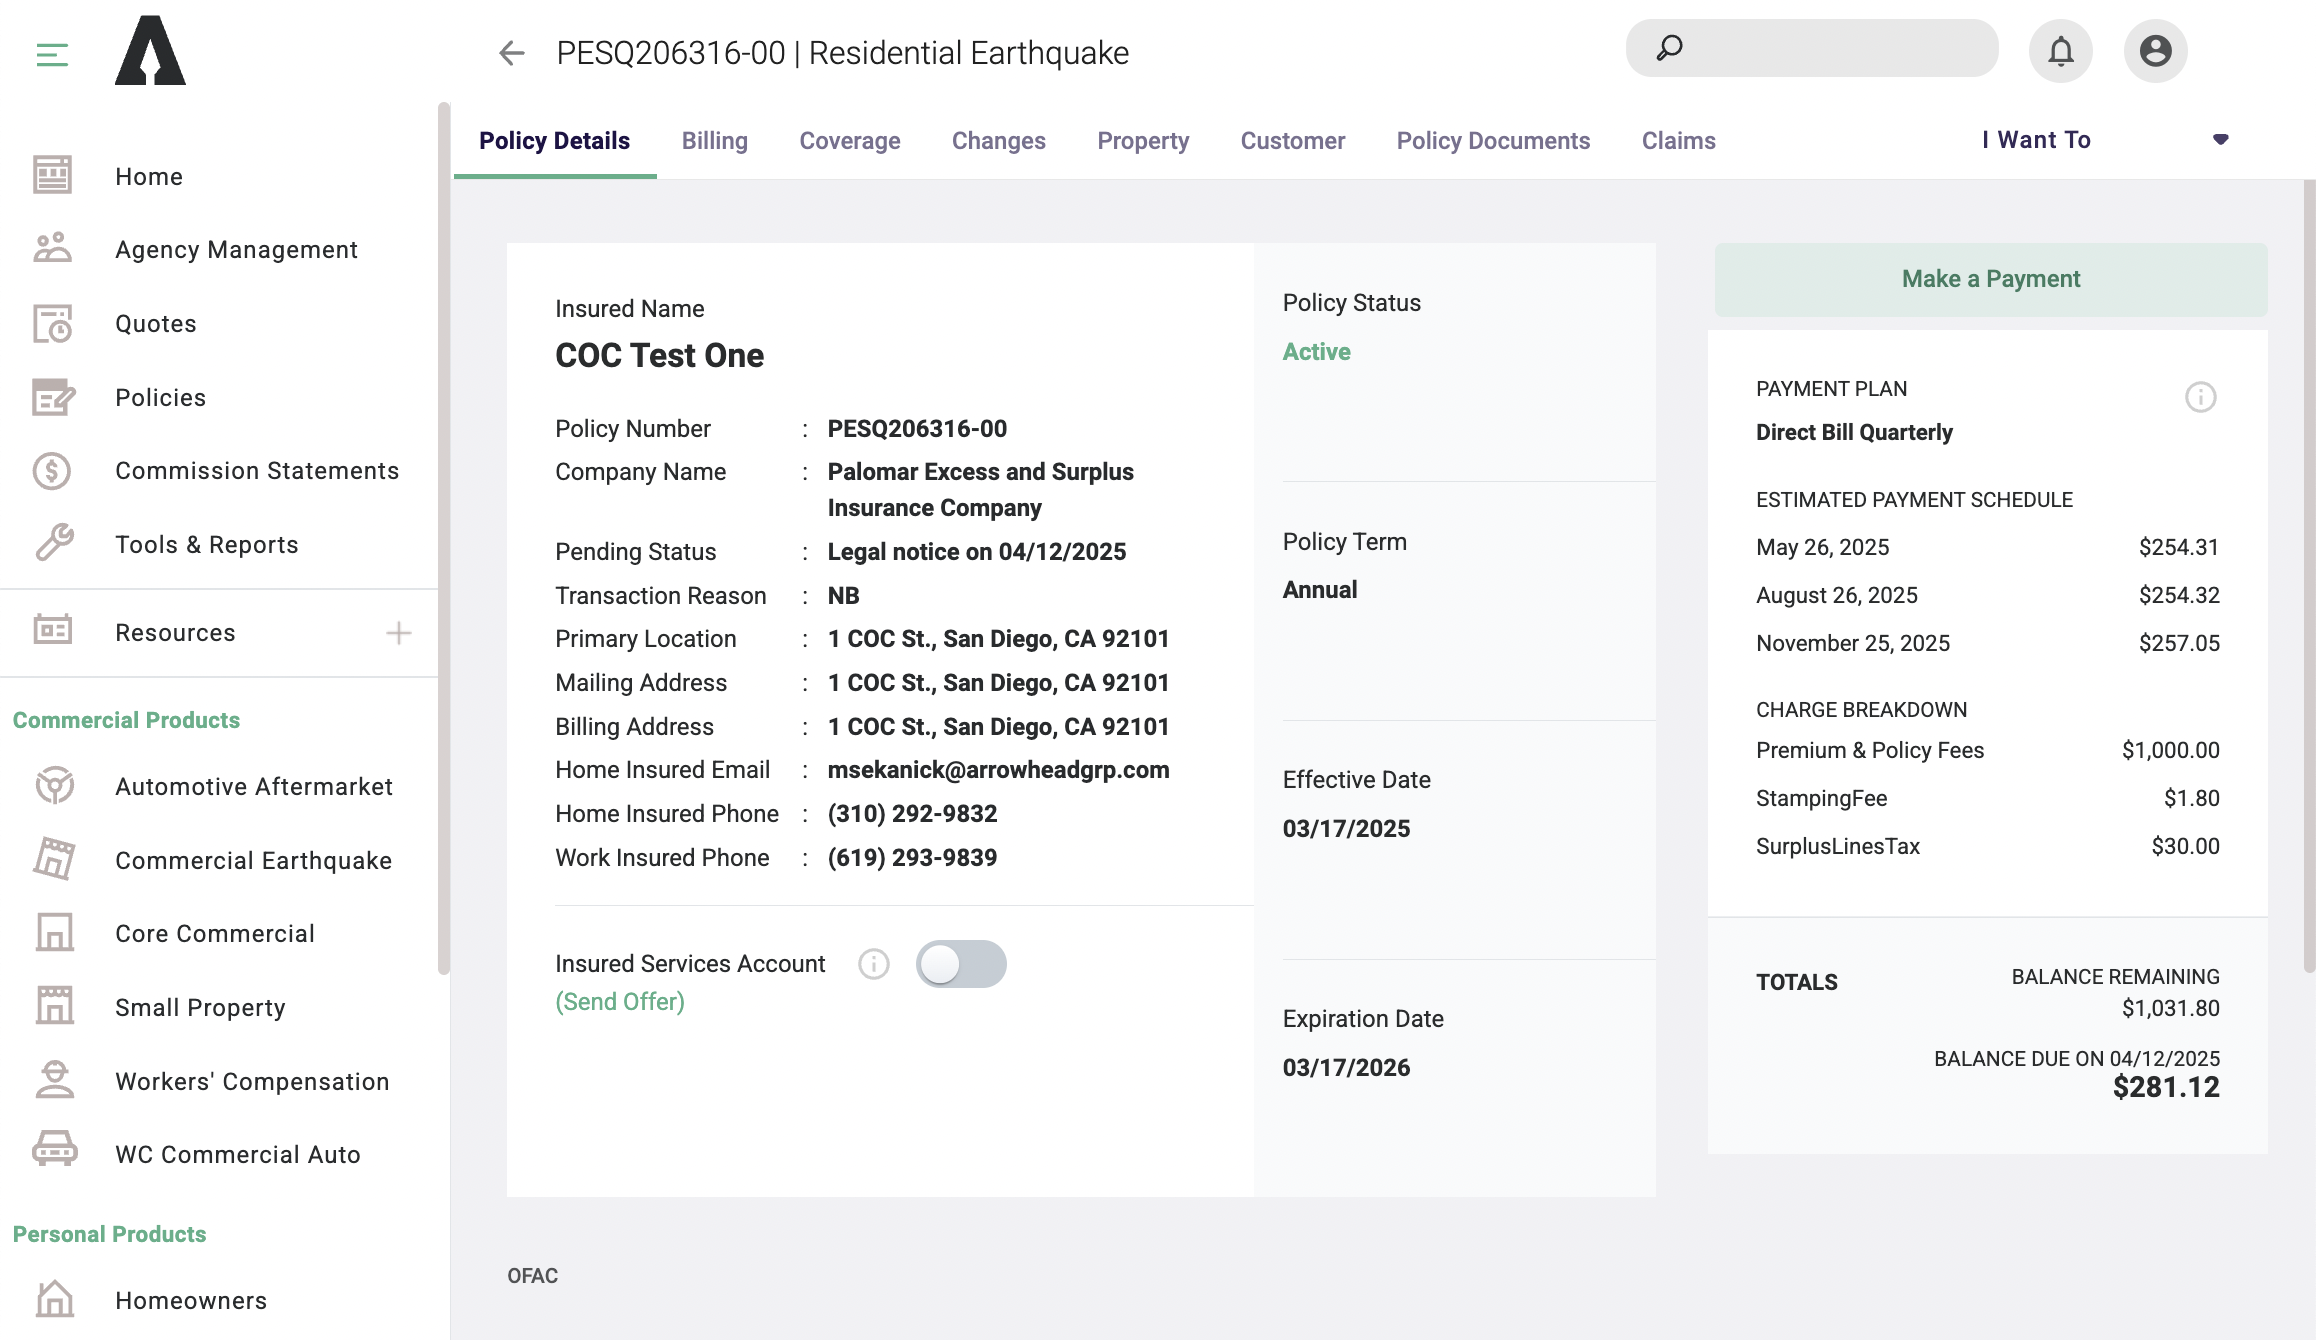2316x1340 pixels.
Task: Click the Send Offer link
Action: pyautogui.click(x=619, y=1000)
